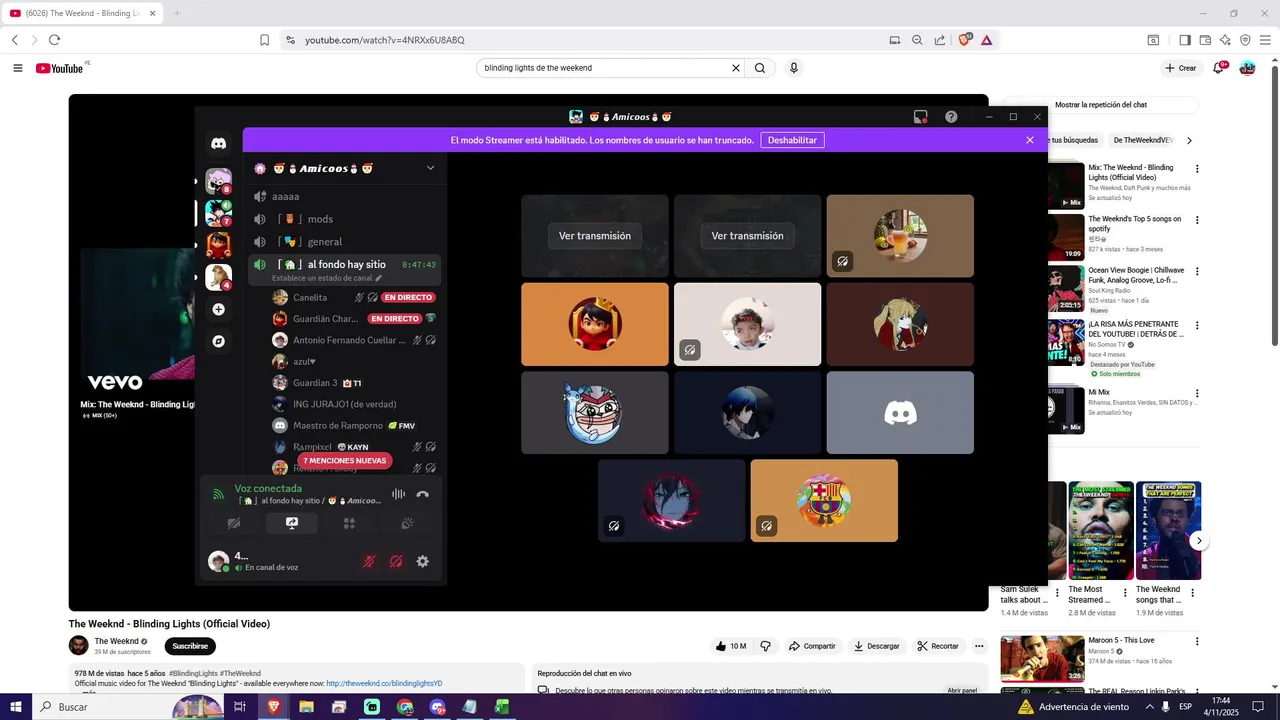Open Brave Wallet icon
The height and width of the screenshot is (720, 1280).
click(1205, 40)
